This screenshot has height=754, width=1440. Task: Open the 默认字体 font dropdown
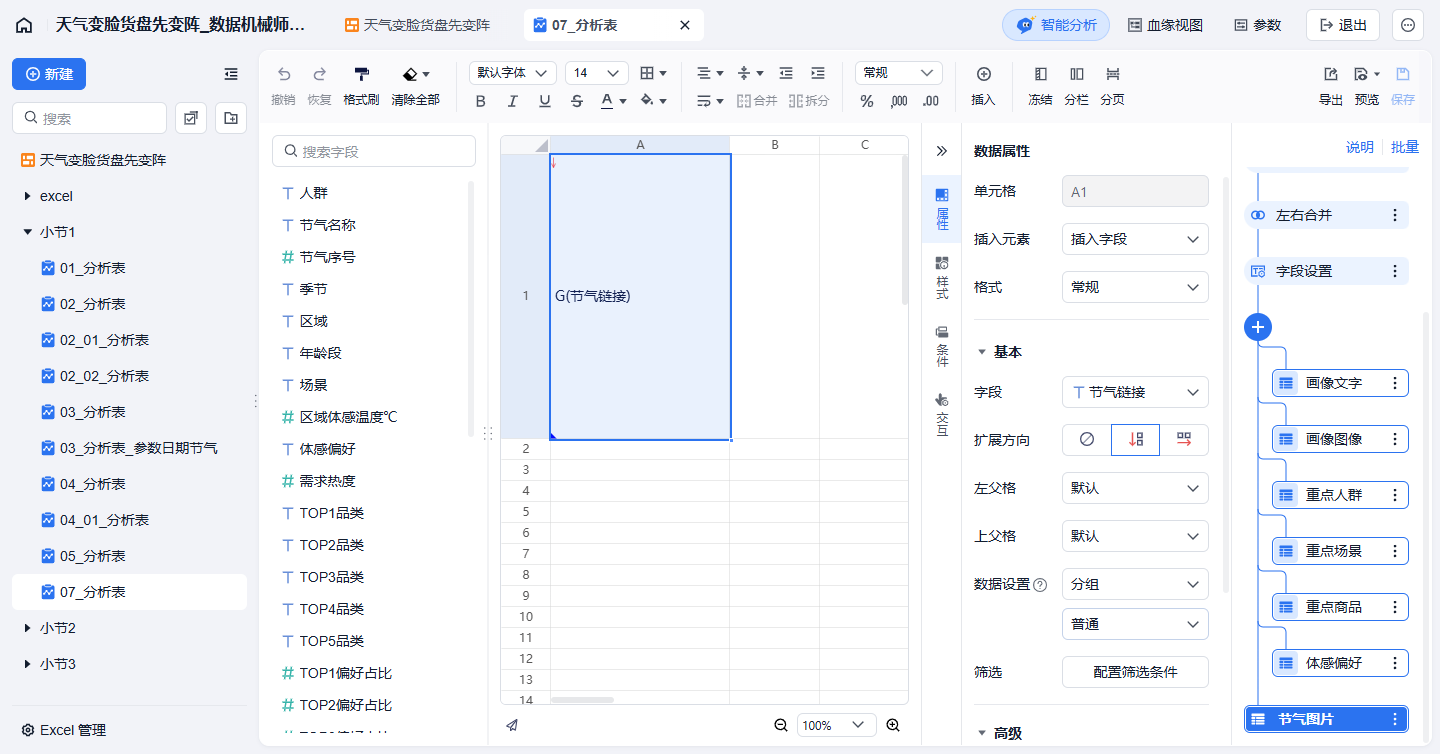513,73
